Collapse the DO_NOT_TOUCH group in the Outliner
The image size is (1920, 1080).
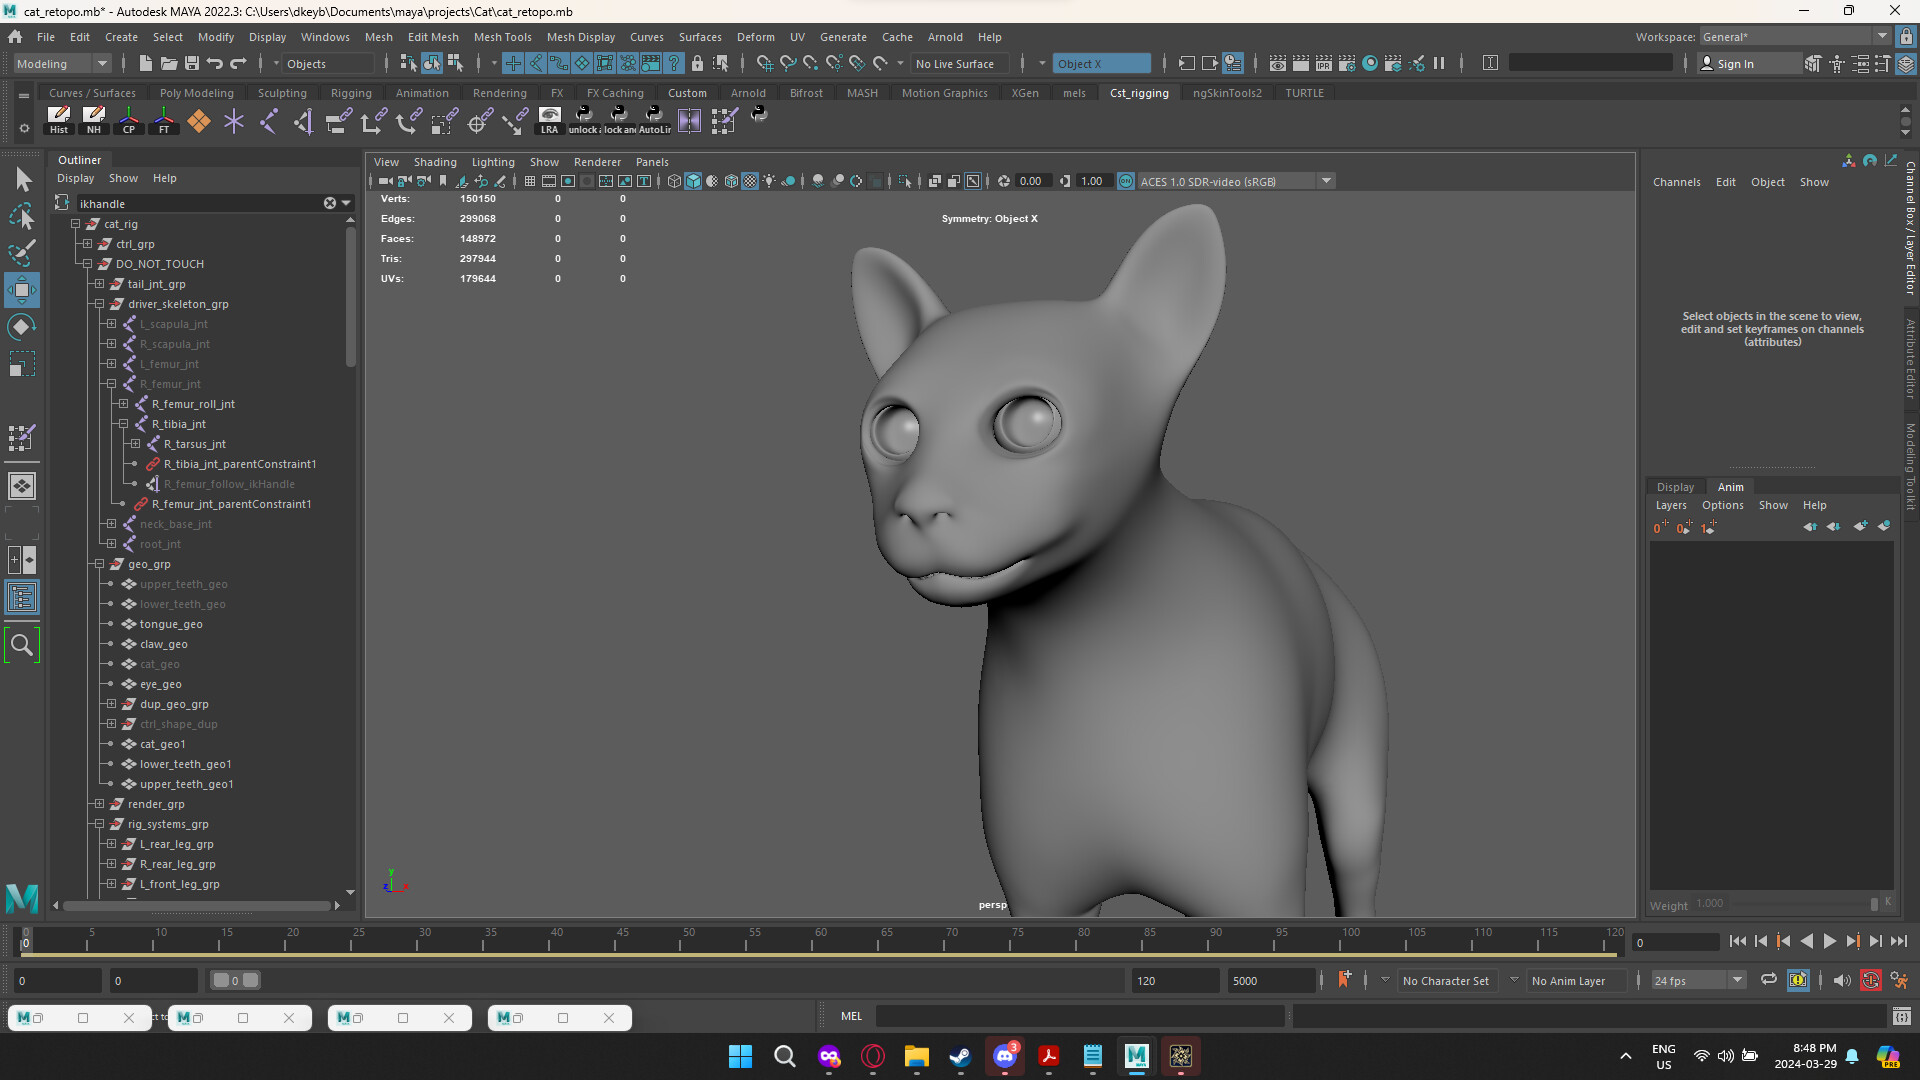tap(88, 263)
